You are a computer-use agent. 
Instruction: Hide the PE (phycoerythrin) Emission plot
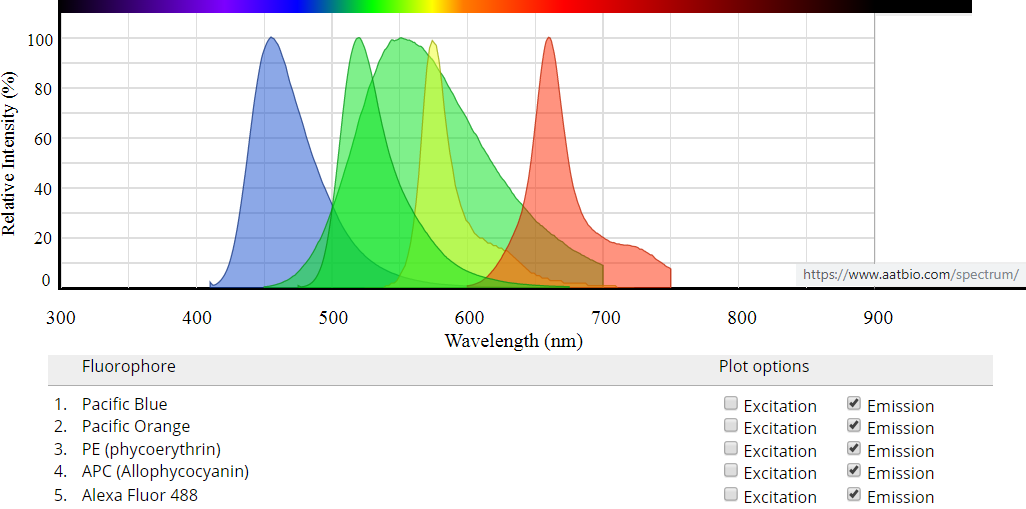(854, 449)
